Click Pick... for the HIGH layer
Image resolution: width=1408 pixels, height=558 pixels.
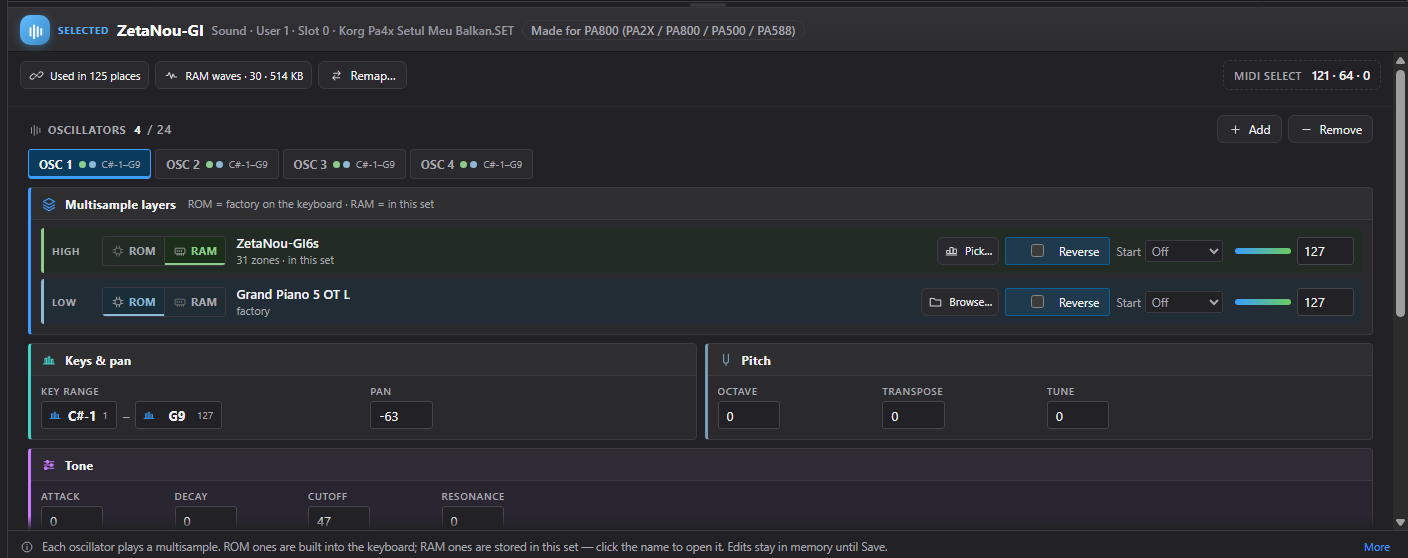click(x=968, y=252)
